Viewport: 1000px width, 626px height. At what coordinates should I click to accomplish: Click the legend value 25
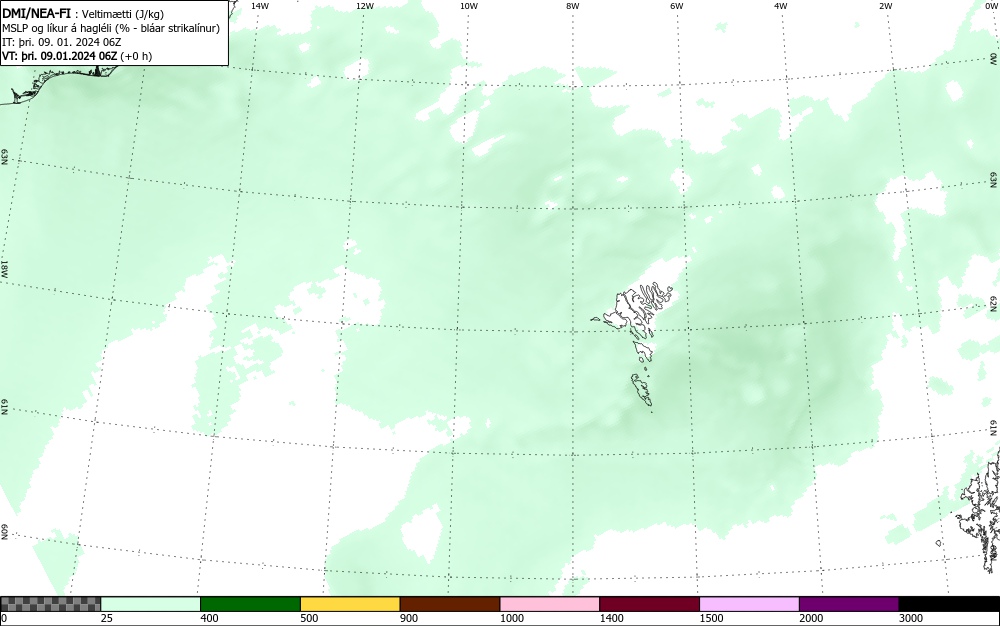tap(107, 618)
